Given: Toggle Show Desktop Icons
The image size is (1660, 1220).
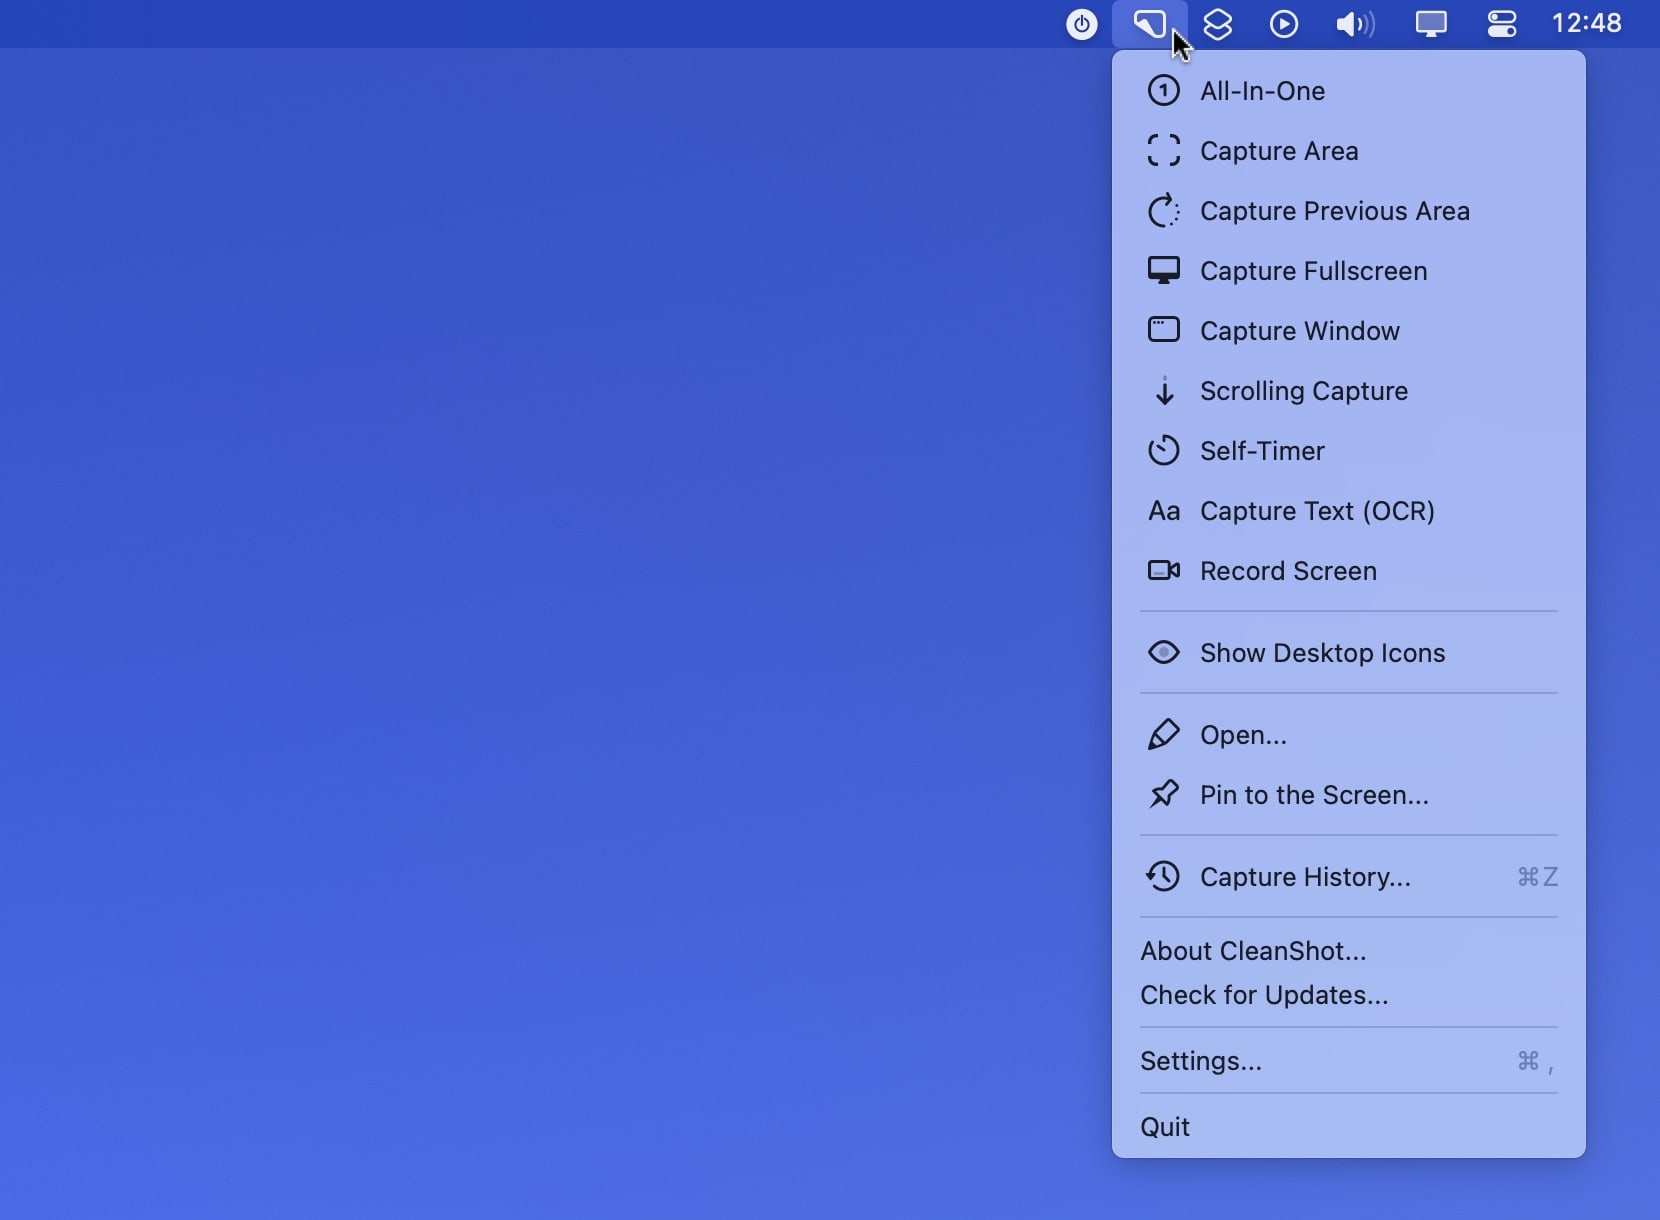Looking at the screenshot, I should tap(1322, 653).
